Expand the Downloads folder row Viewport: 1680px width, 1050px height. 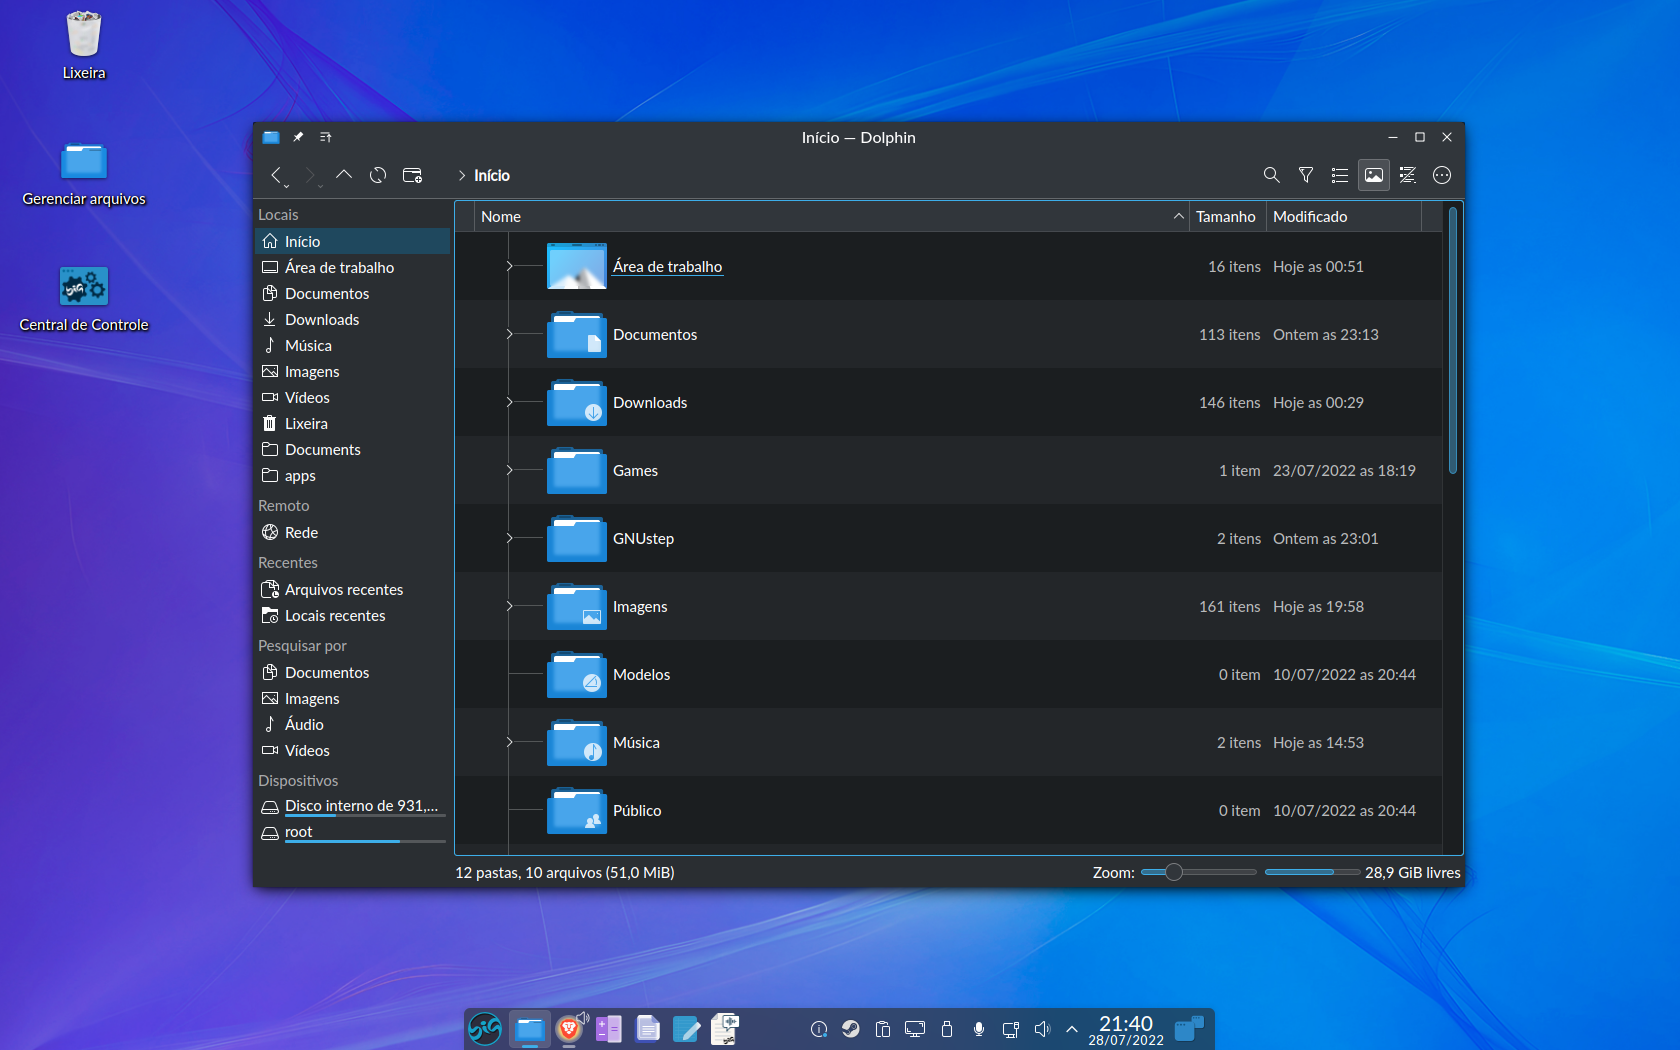tap(509, 402)
